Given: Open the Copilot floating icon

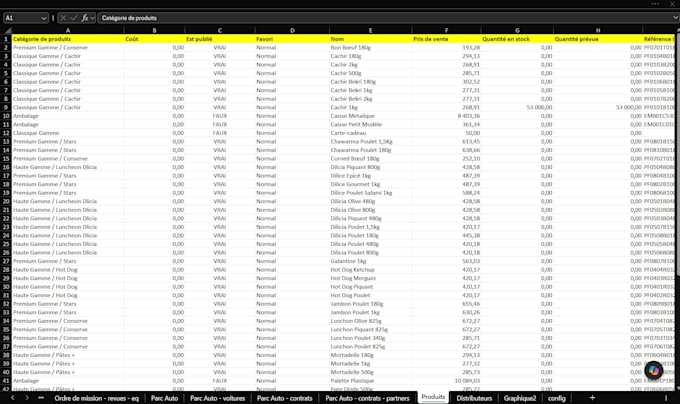Looking at the screenshot, I should coord(654,370).
